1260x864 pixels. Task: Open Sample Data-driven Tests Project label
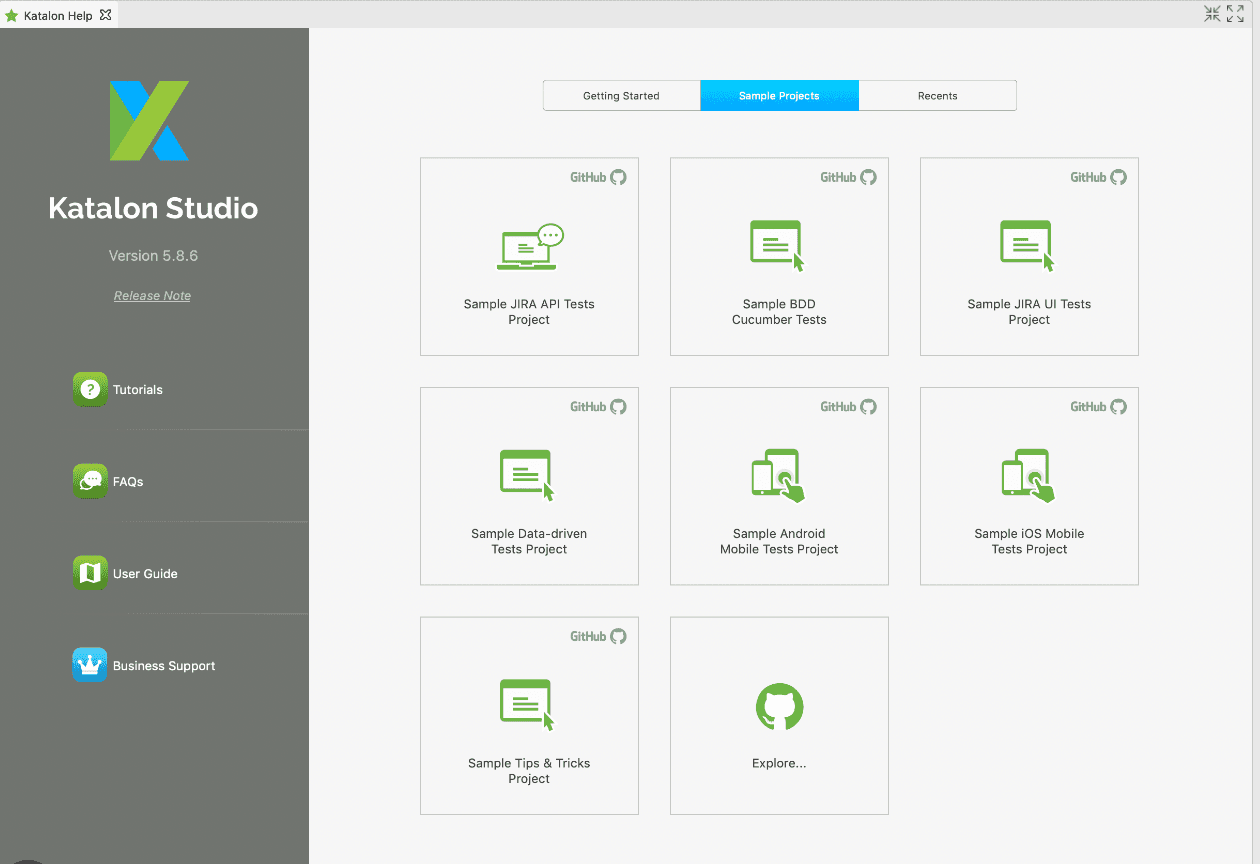529,541
